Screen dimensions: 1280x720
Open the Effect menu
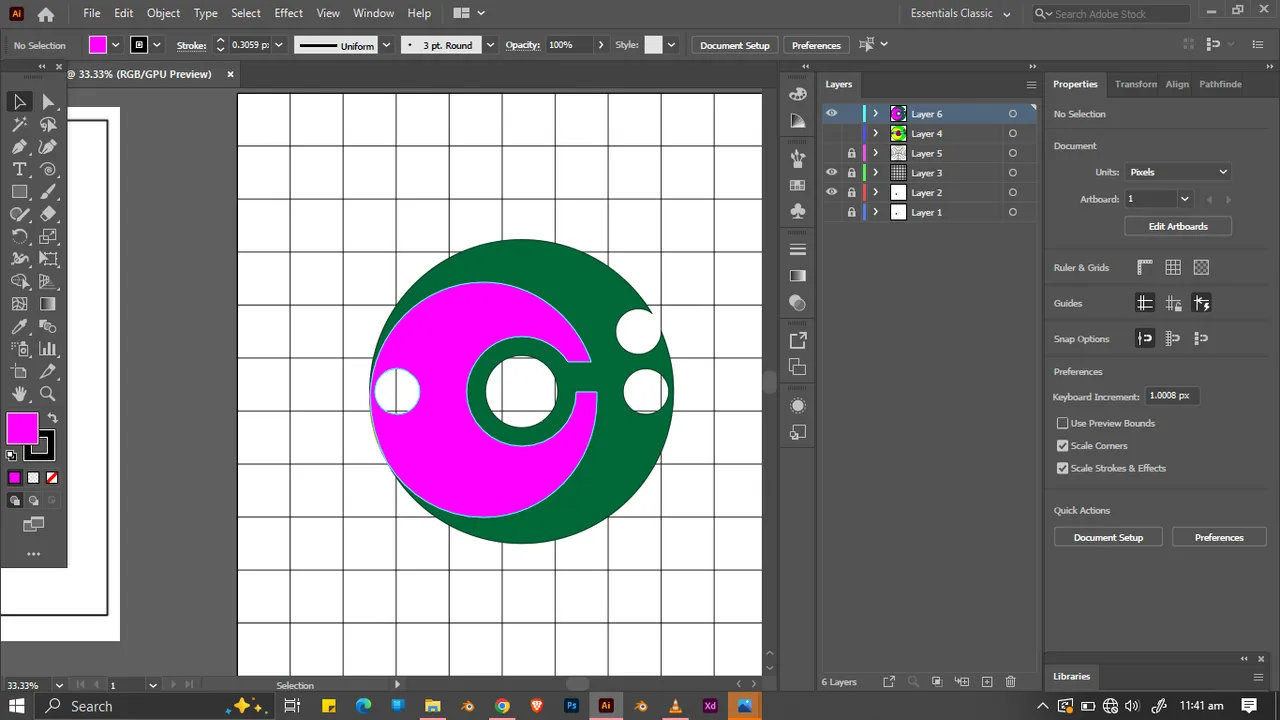click(x=288, y=13)
